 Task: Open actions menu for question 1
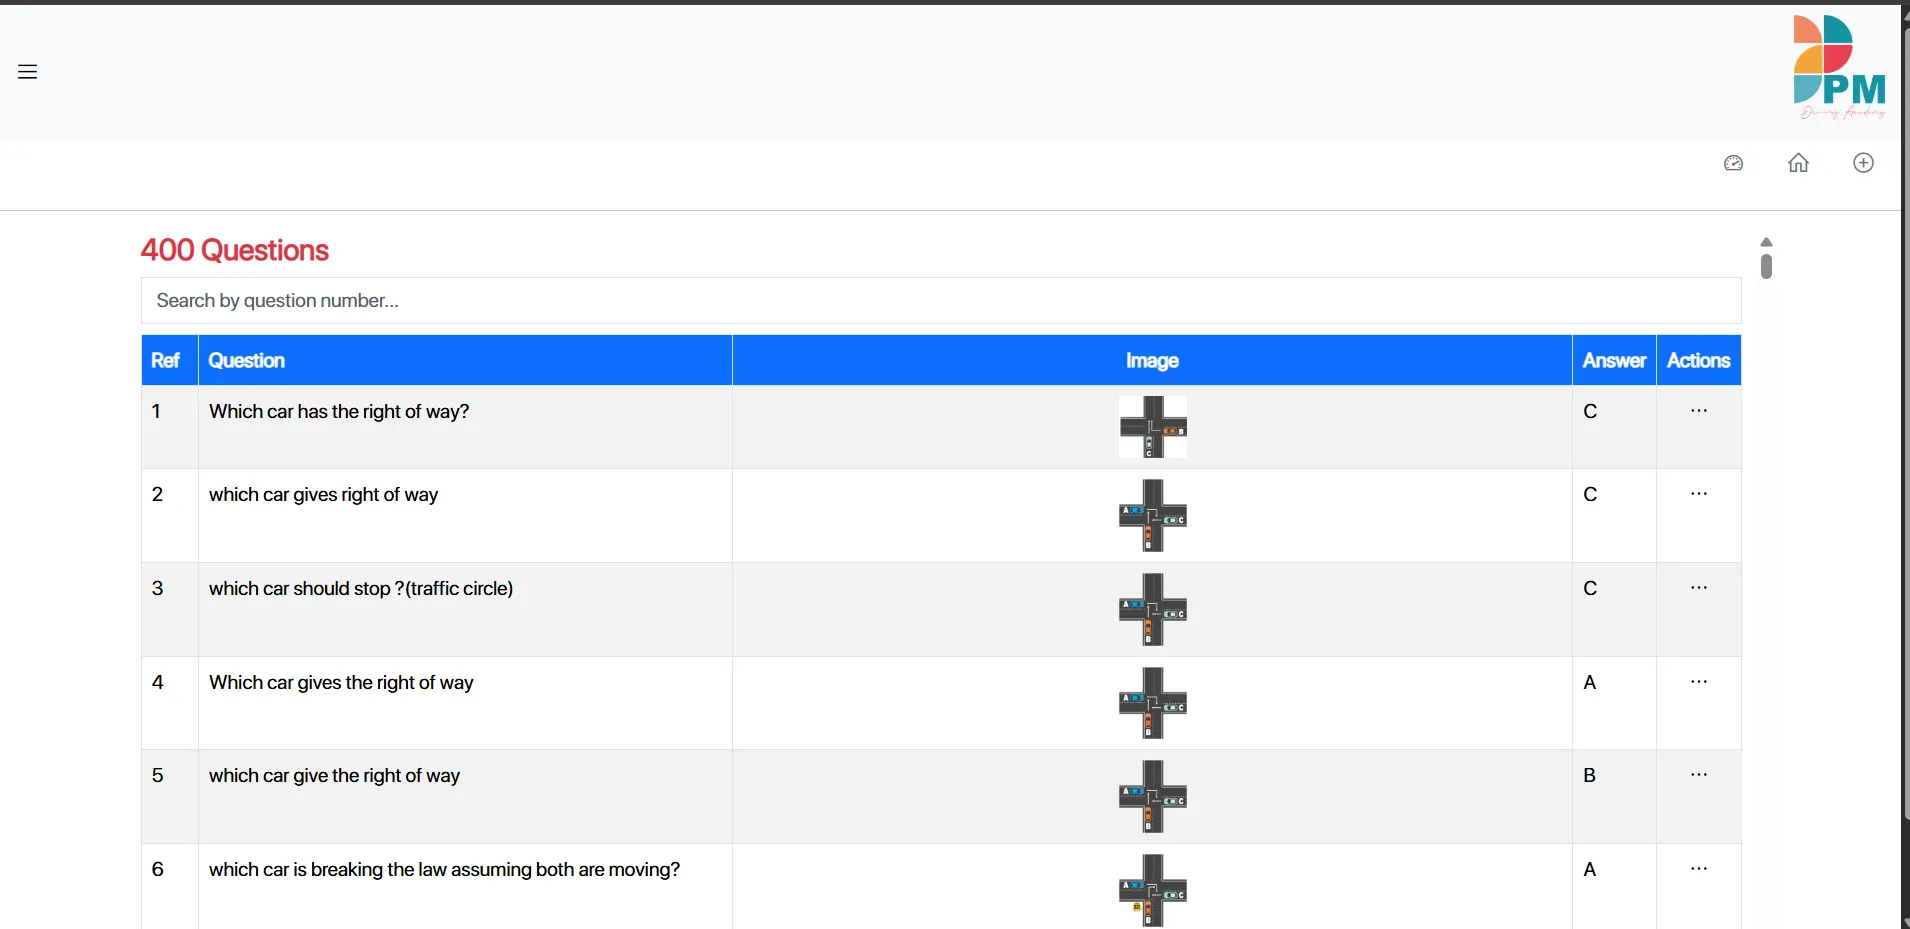coord(1698,411)
